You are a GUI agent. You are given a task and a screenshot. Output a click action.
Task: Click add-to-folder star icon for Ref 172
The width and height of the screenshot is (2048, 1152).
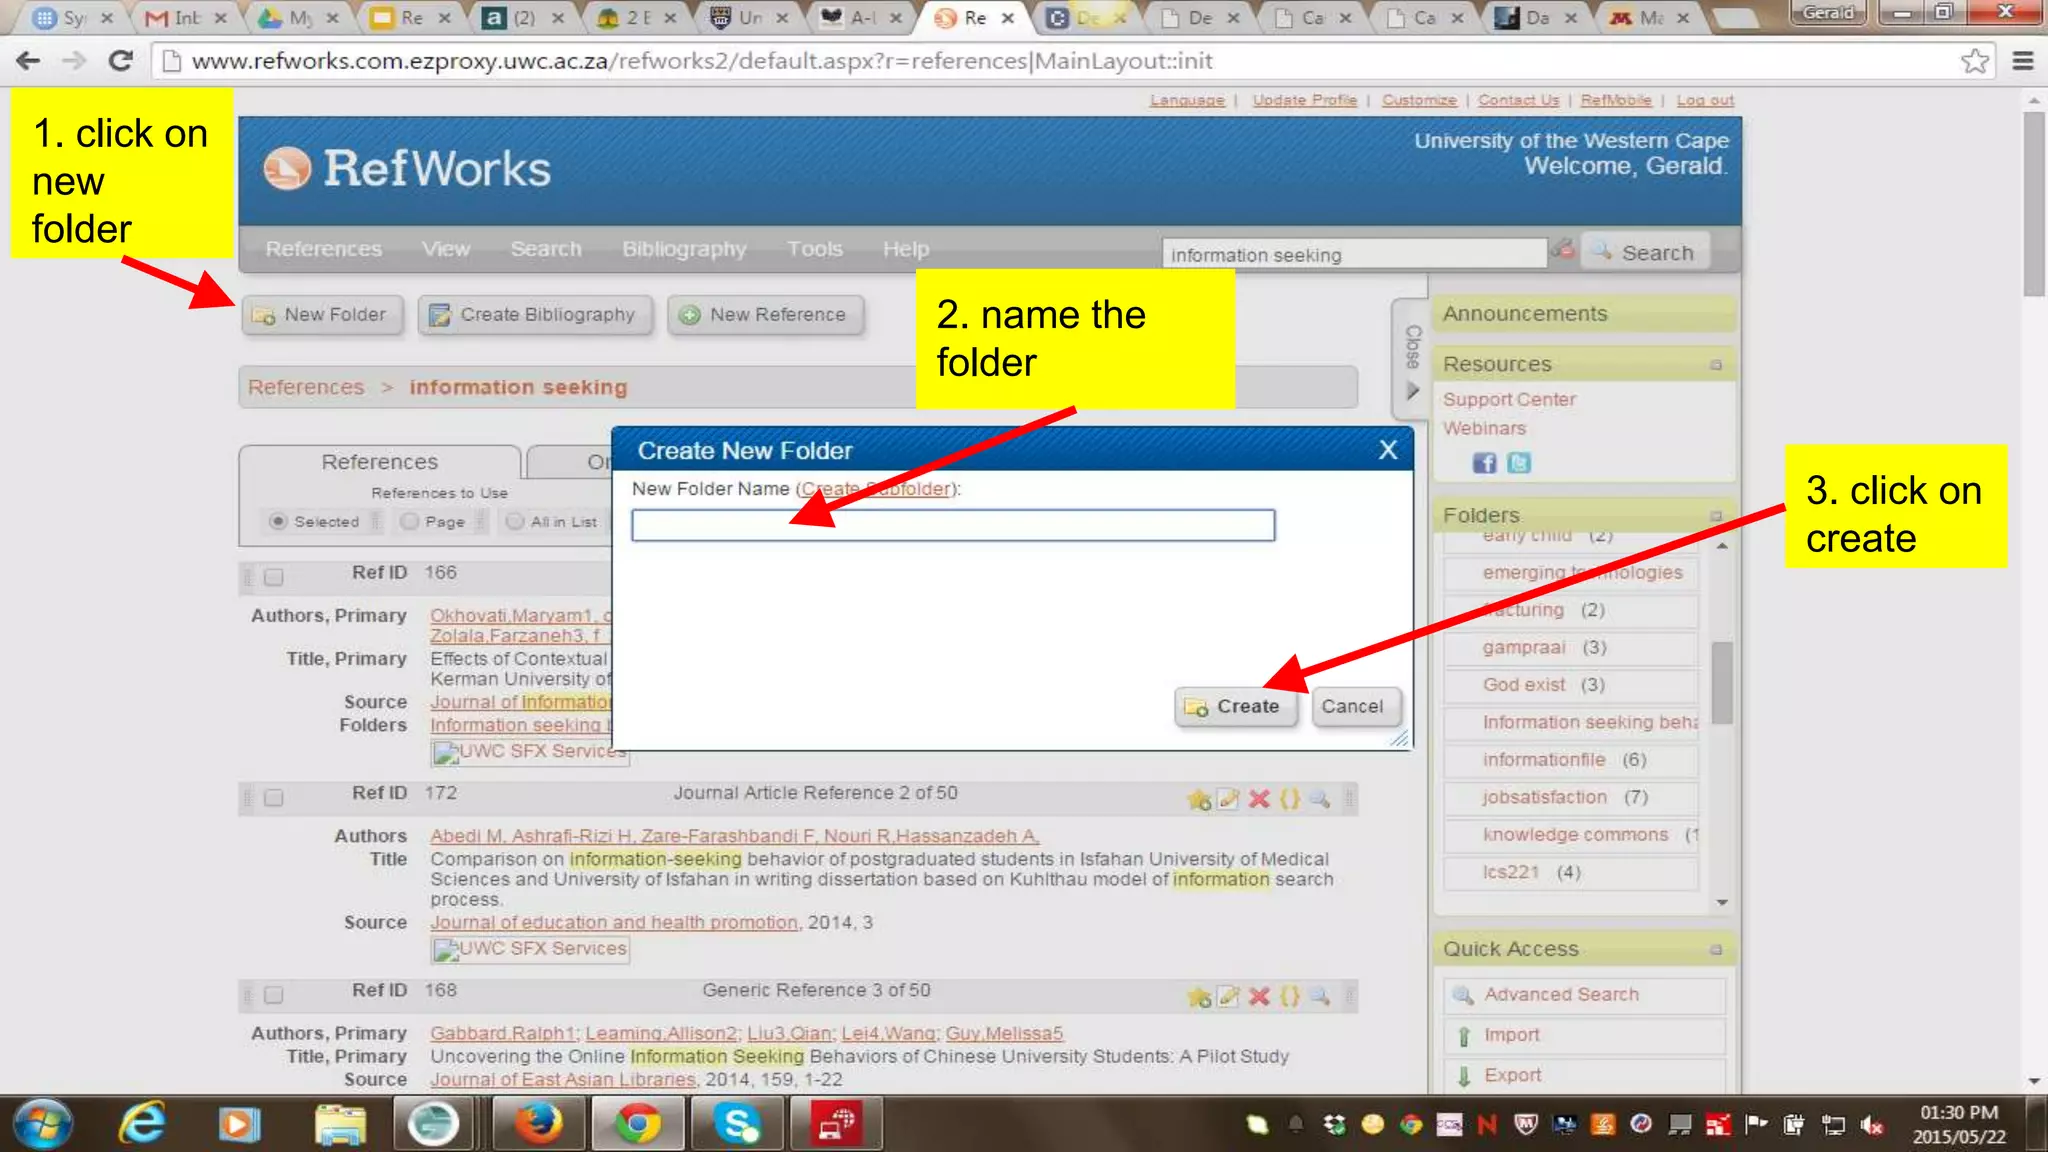click(1198, 799)
